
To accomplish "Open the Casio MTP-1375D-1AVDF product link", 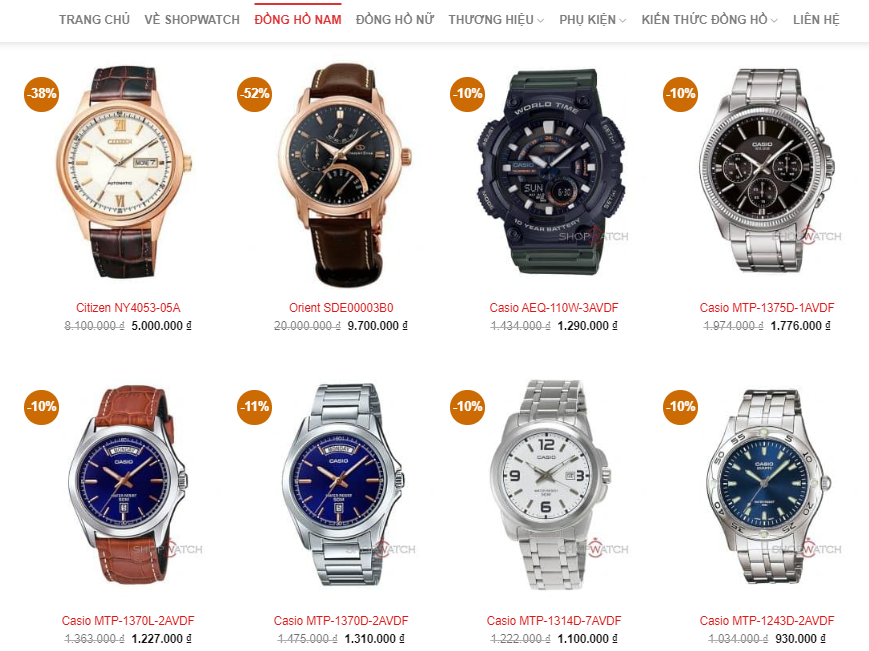I will click(766, 307).
